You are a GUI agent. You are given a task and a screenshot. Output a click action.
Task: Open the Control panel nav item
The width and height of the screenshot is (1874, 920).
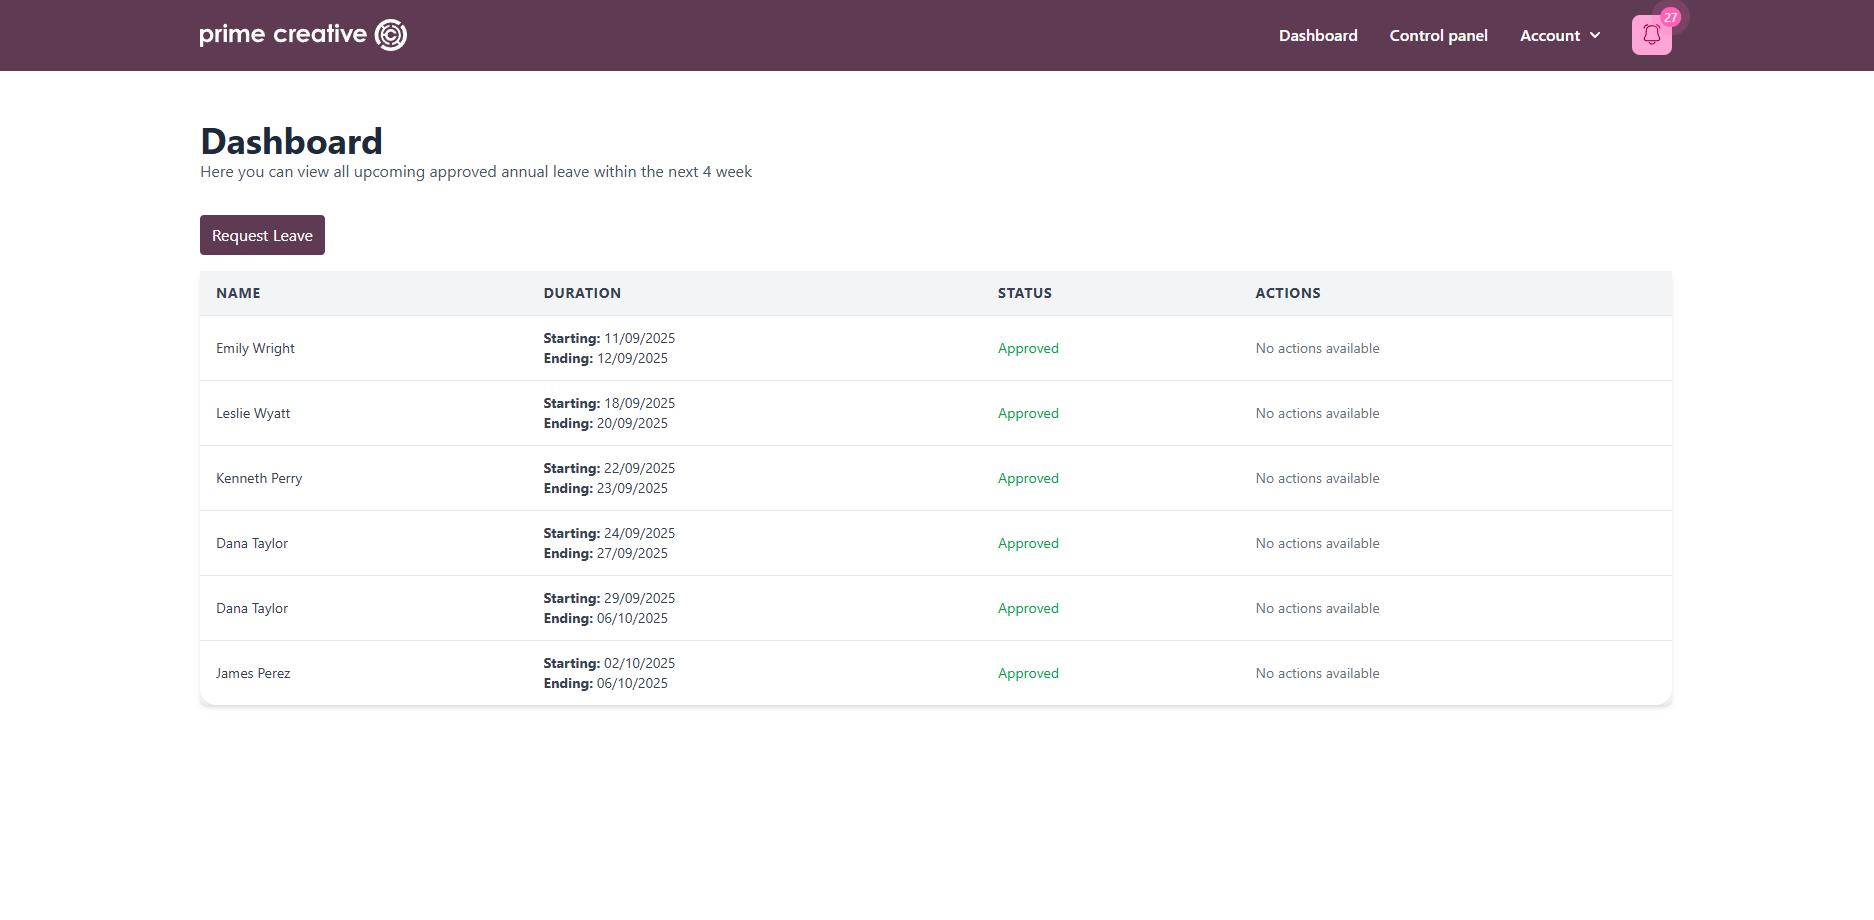pyautogui.click(x=1438, y=36)
